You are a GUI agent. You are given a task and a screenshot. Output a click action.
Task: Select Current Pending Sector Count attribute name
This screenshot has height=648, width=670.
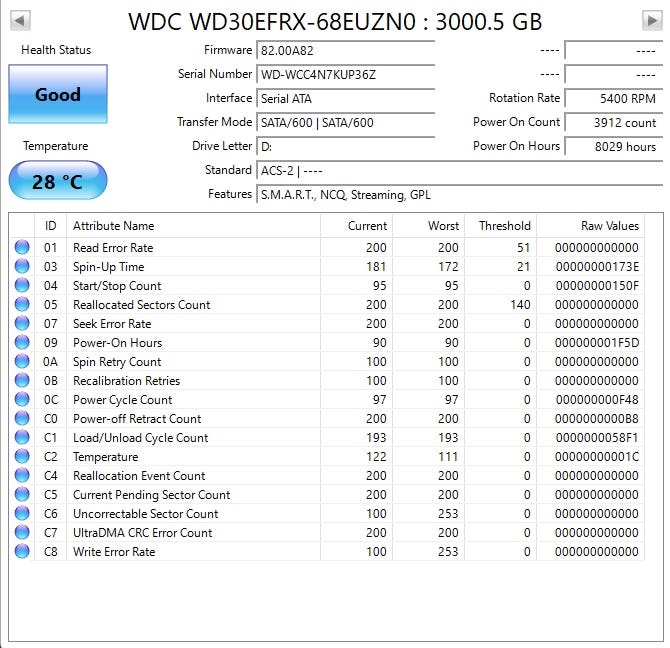point(152,495)
